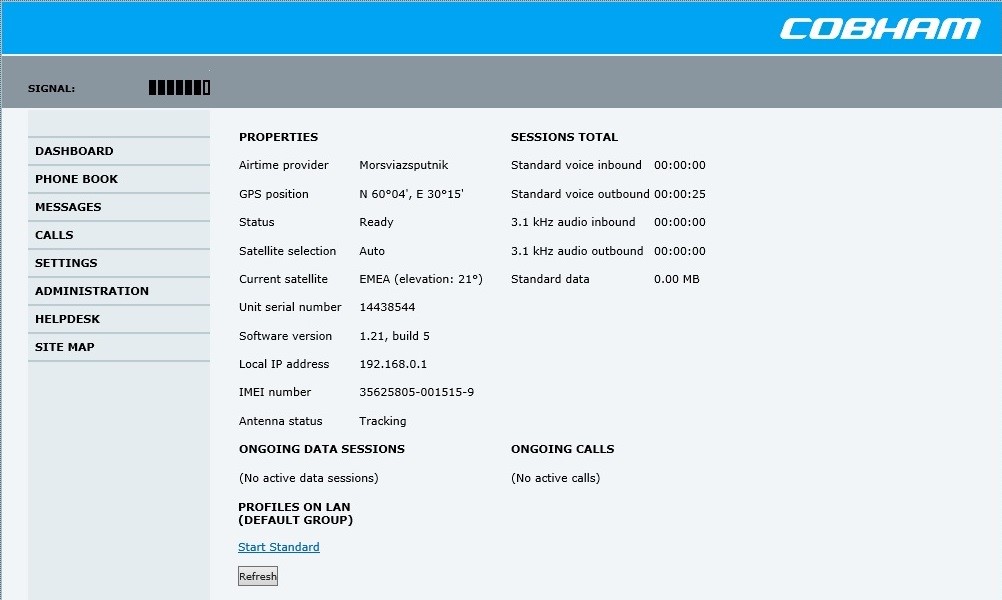Click the signal strength bar indicator
The height and width of the screenshot is (600, 1002).
179,88
